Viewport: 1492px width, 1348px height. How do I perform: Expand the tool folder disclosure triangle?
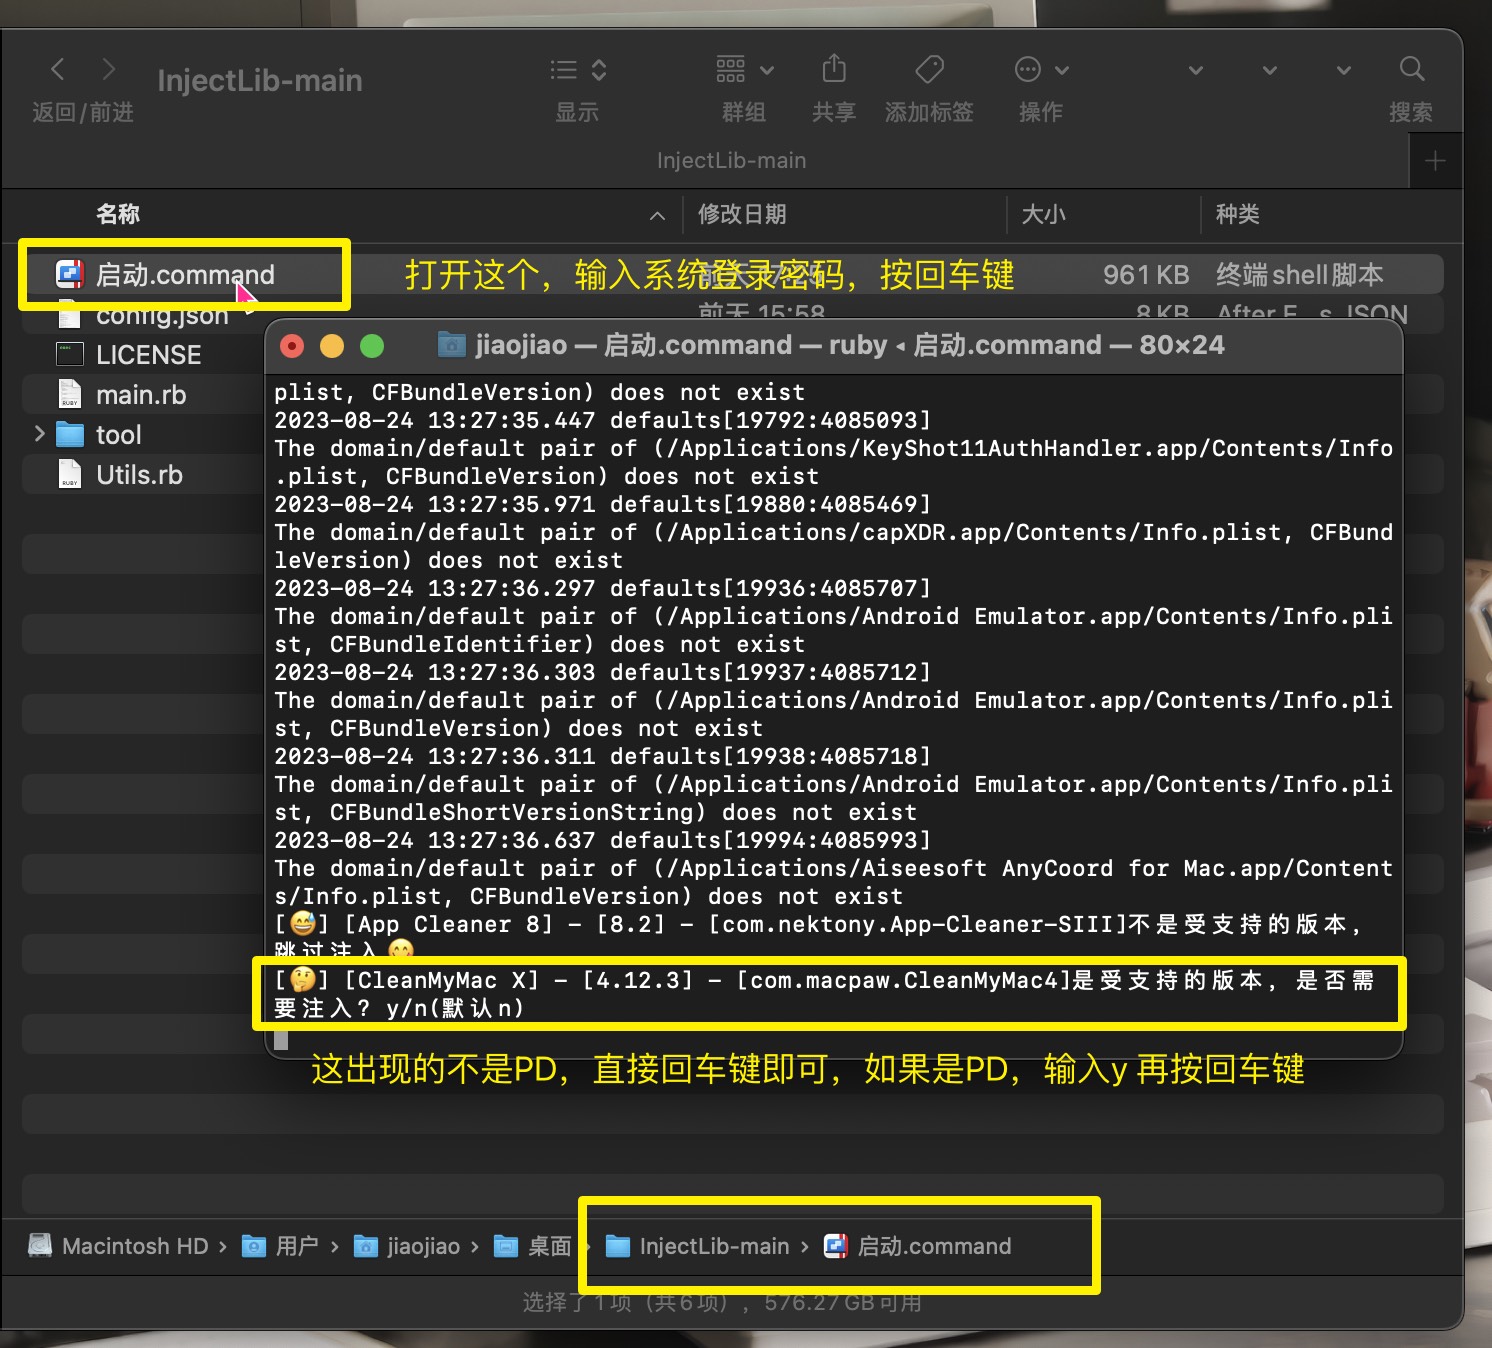pyautogui.click(x=39, y=434)
